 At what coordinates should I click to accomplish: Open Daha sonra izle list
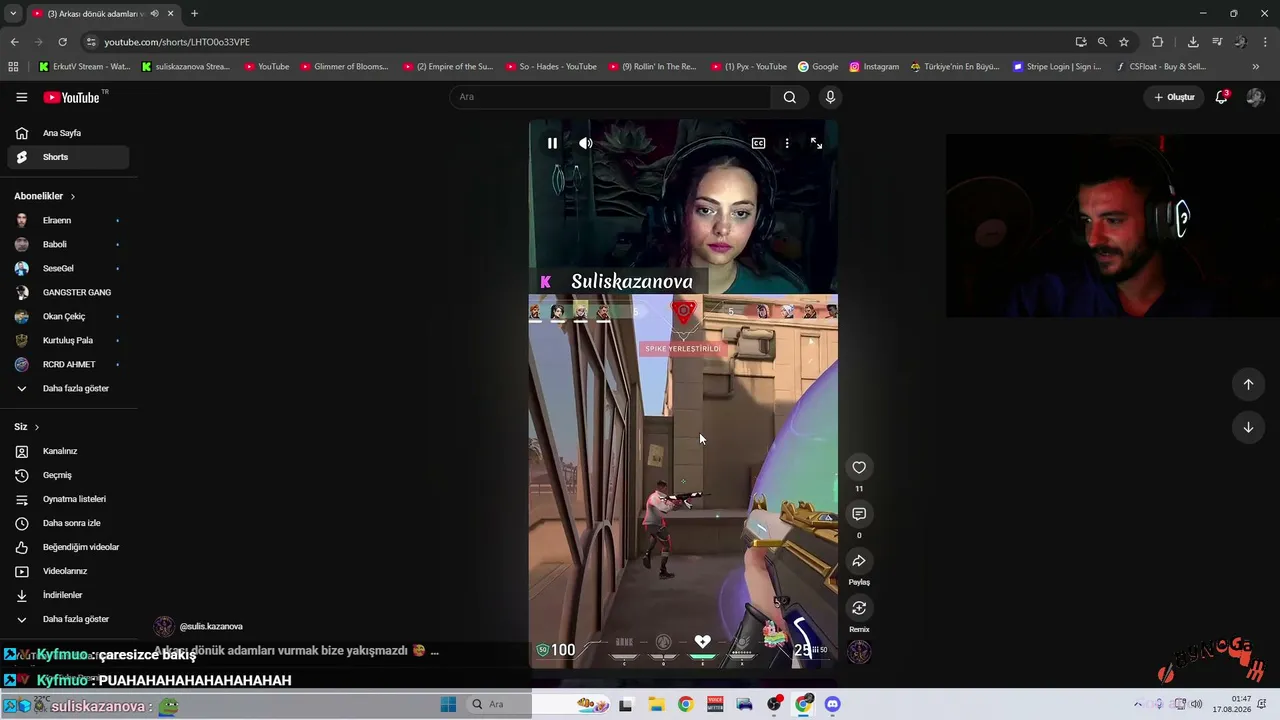click(68, 523)
